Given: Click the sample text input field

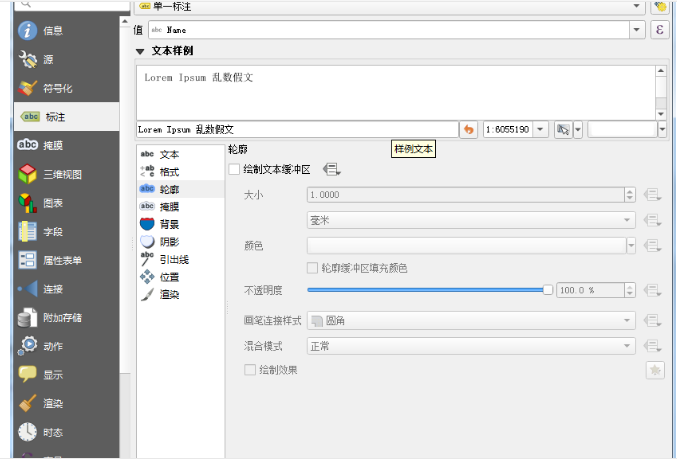Looking at the screenshot, I should [297, 129].
